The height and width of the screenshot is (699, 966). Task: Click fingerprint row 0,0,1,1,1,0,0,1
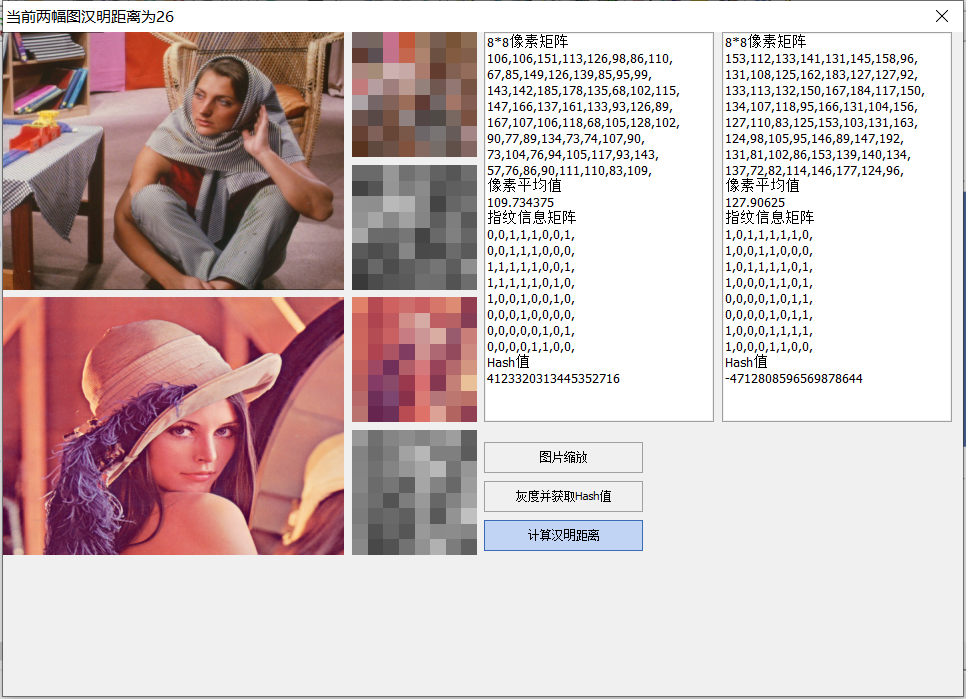click(530, 235)
